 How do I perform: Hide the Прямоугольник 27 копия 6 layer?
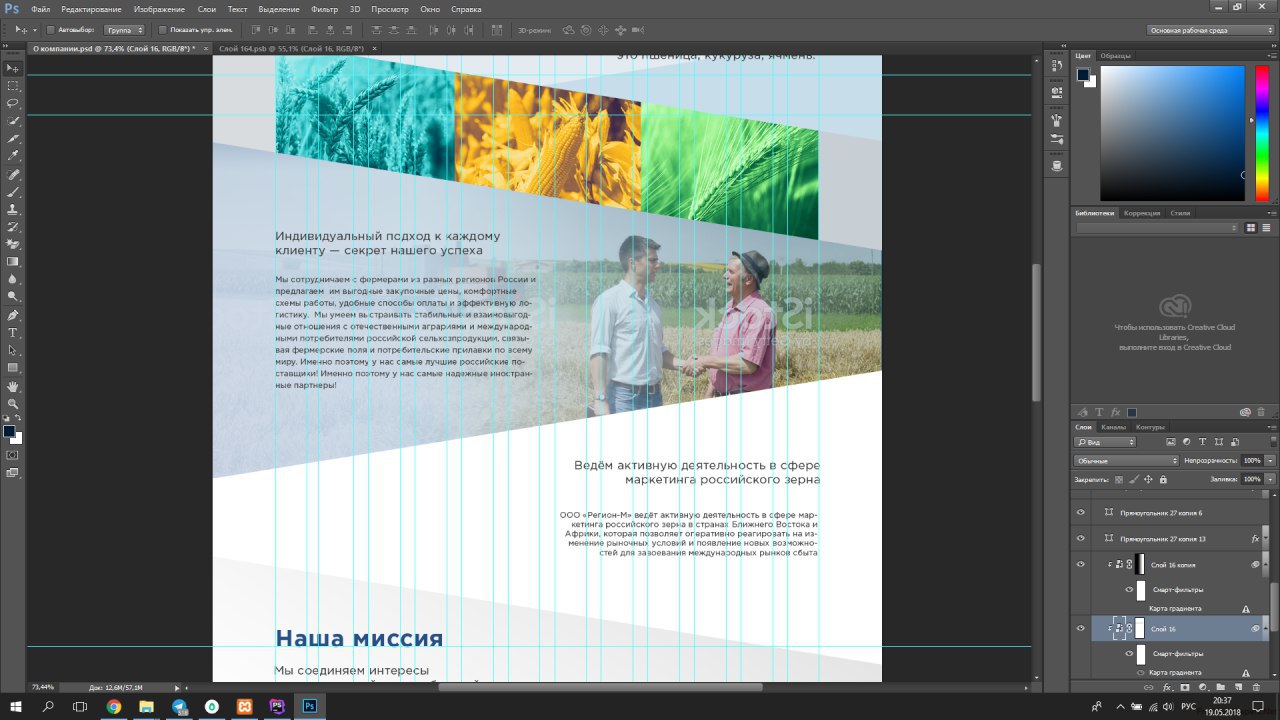click(1080, 512)
